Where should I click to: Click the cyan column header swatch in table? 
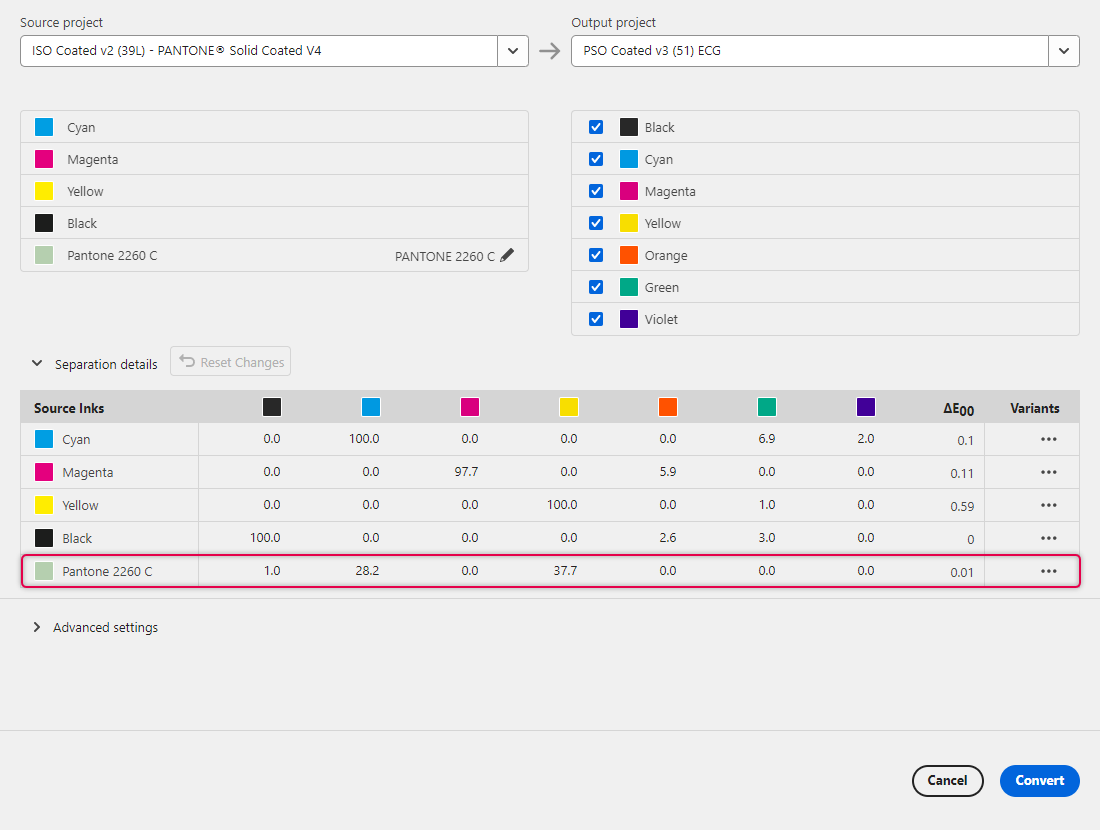point(370,407)
